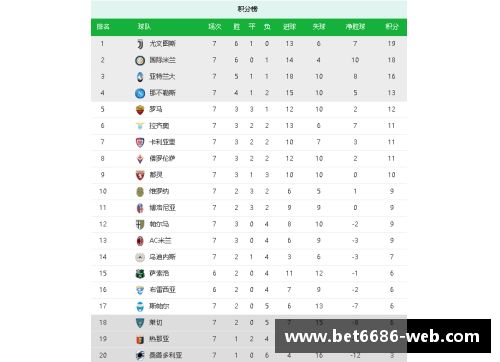Click the 乌迪内斯 team name

pos(162,257)
